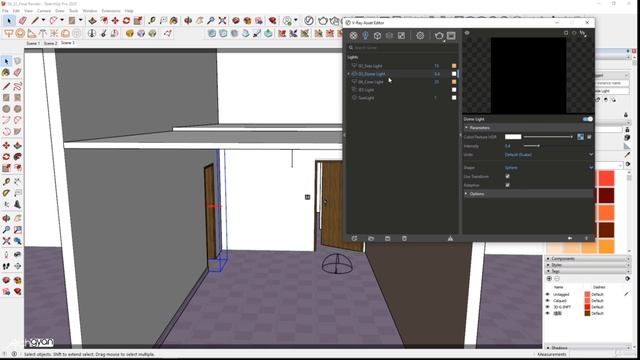This screenshot has height=360, width=640.
Task: Expand Components panel in tray
Action: [x=588, y=259]
